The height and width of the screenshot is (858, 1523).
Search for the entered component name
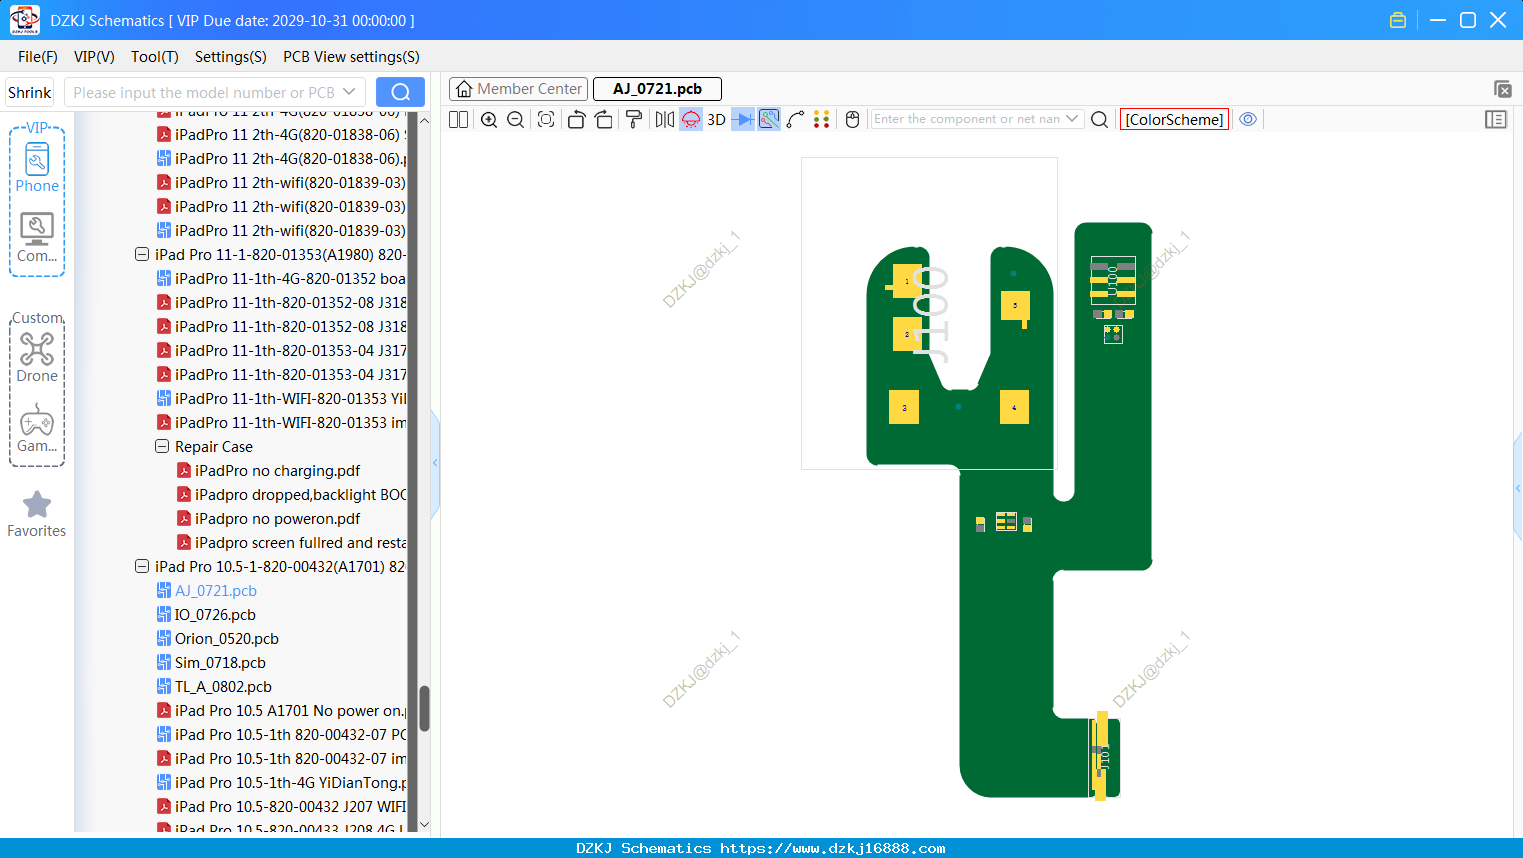coord(1099,119)
